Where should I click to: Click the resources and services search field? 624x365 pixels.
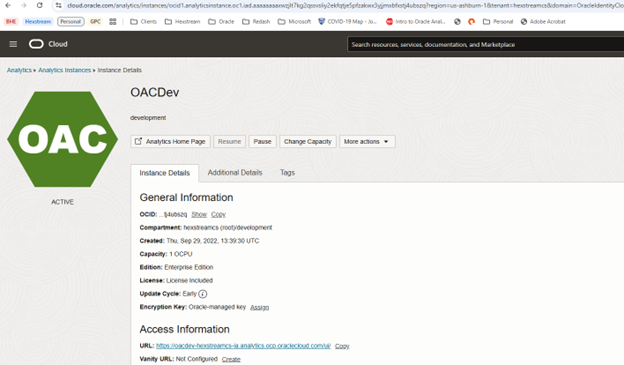coord(486,44)
